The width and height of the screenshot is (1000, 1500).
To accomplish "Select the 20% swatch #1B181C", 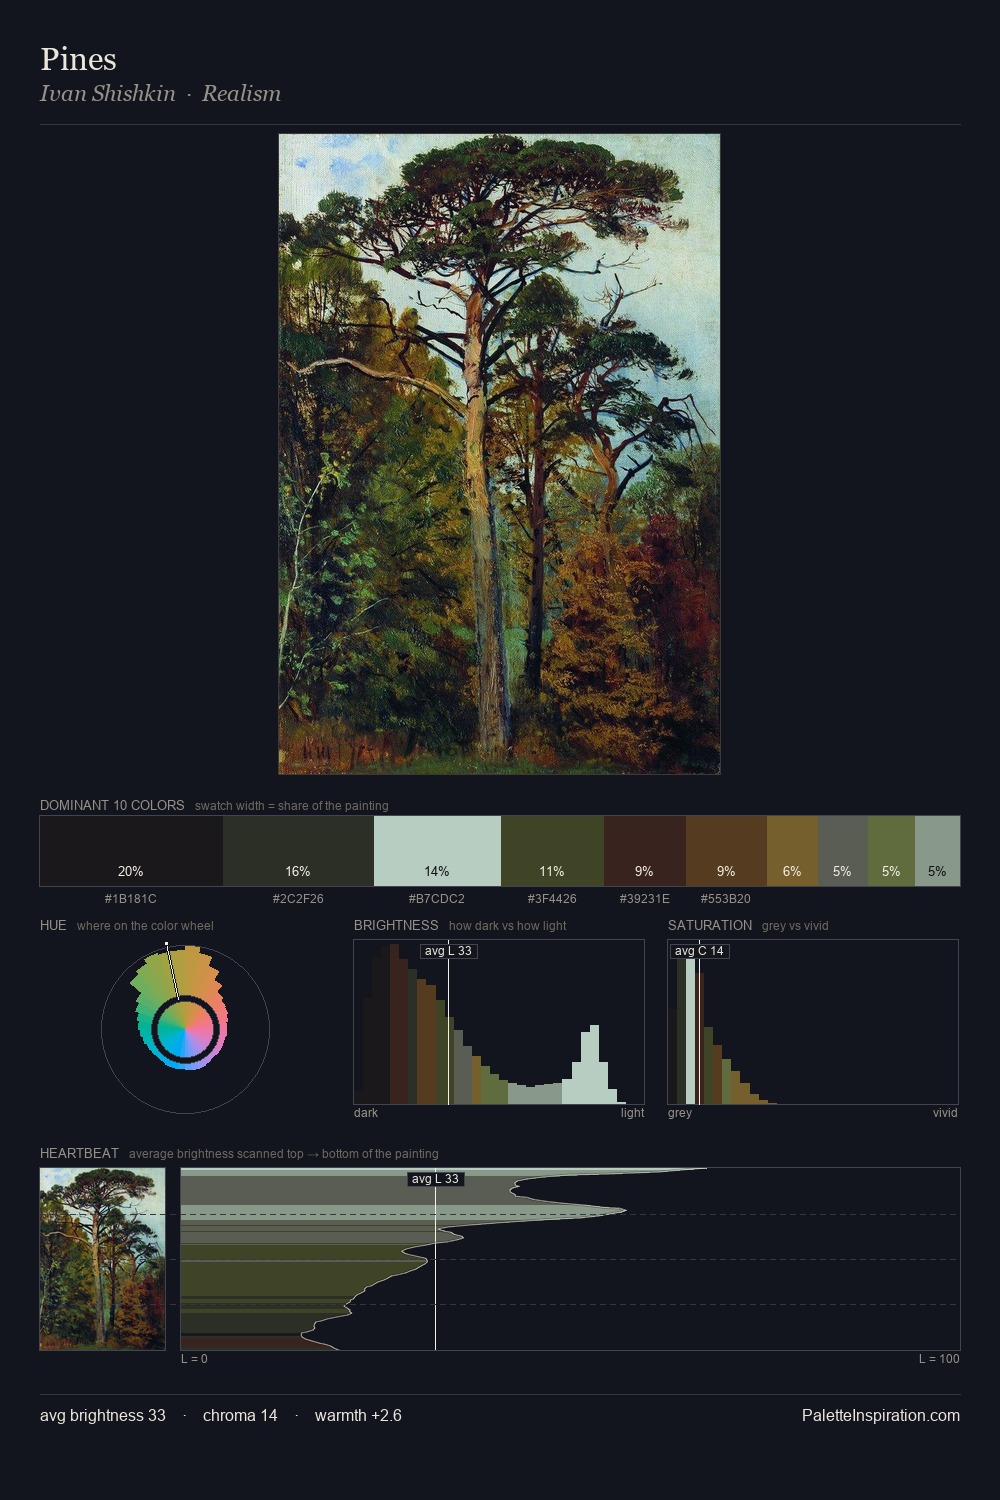I will coord(131,851).
